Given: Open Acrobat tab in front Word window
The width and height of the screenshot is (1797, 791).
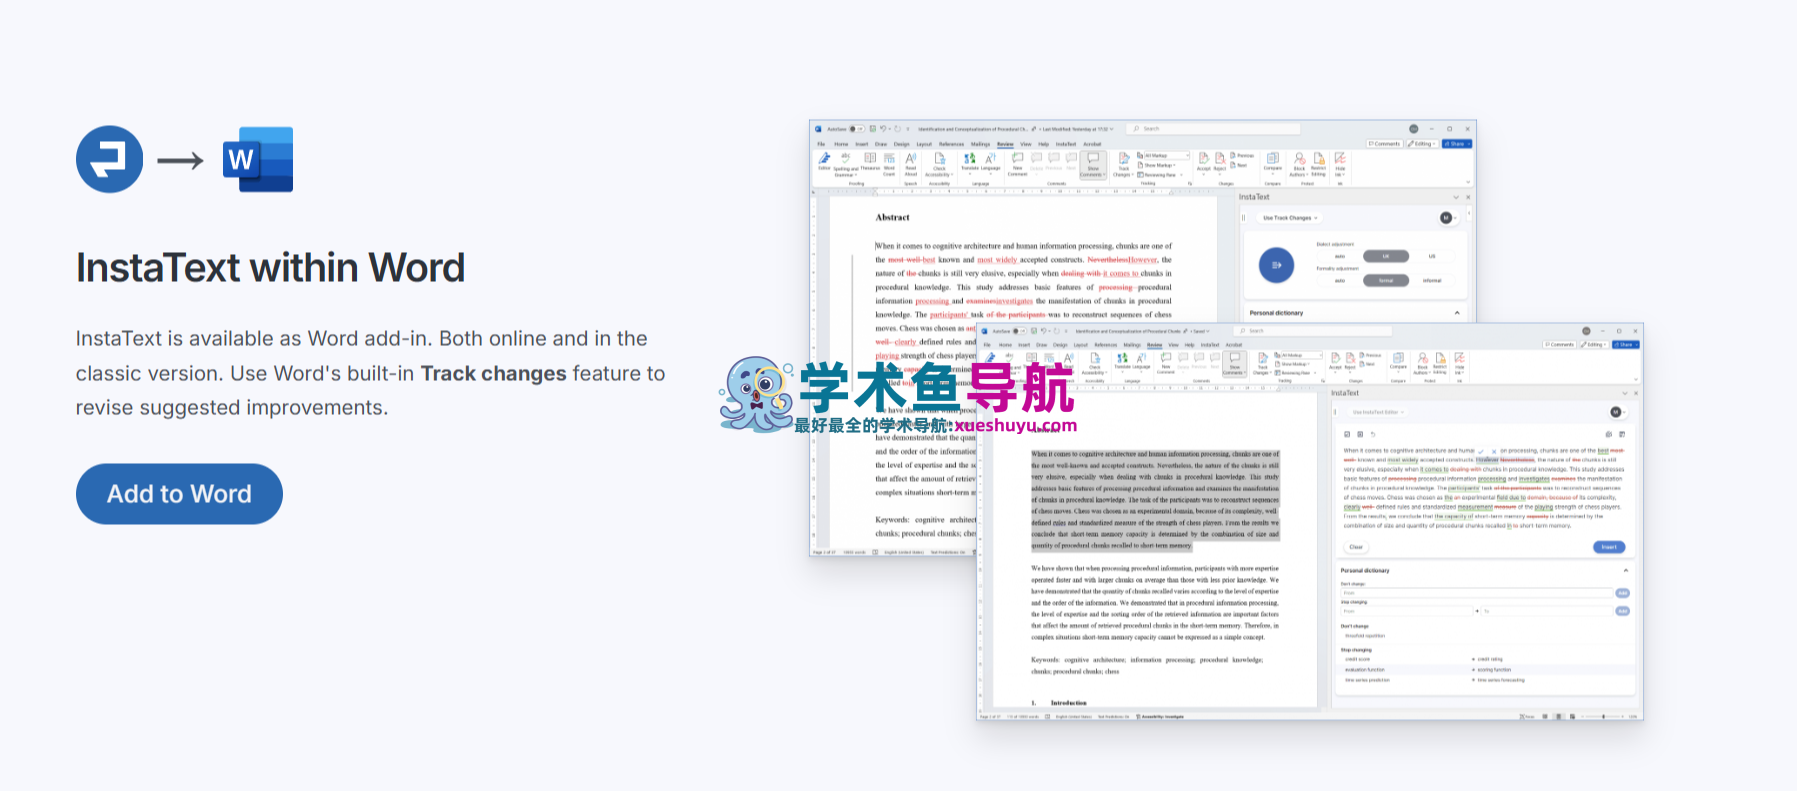Looking at the screenshot, I should click(1233, 345).
